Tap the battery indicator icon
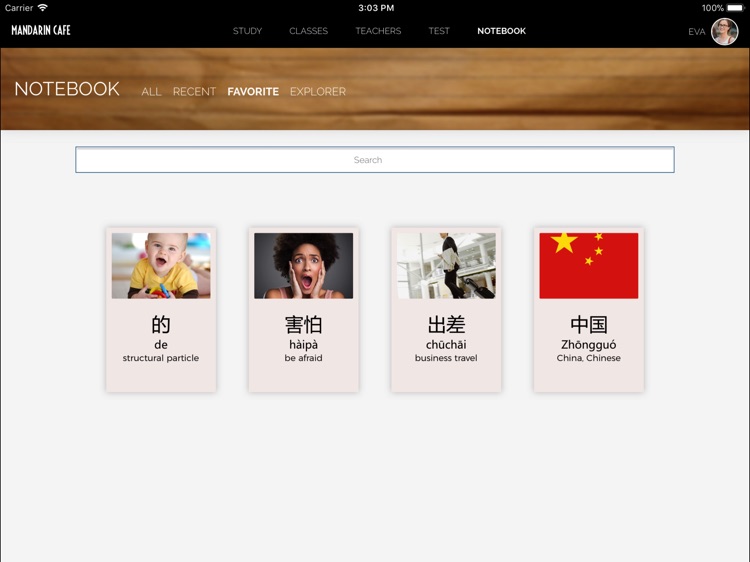This screenshot has width=750, height=562. click(x=736, y=8)
